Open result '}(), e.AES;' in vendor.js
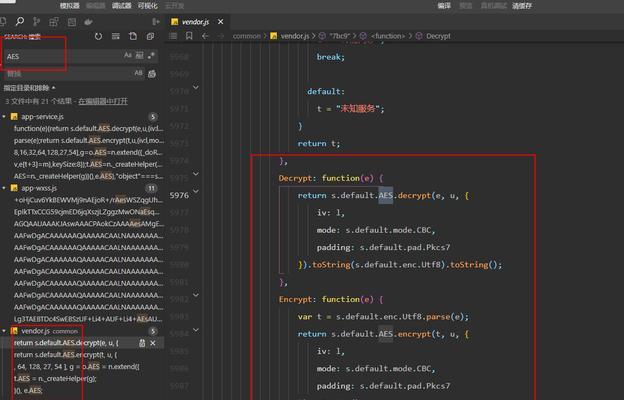624x400 pixels. (x=28, y=390)
